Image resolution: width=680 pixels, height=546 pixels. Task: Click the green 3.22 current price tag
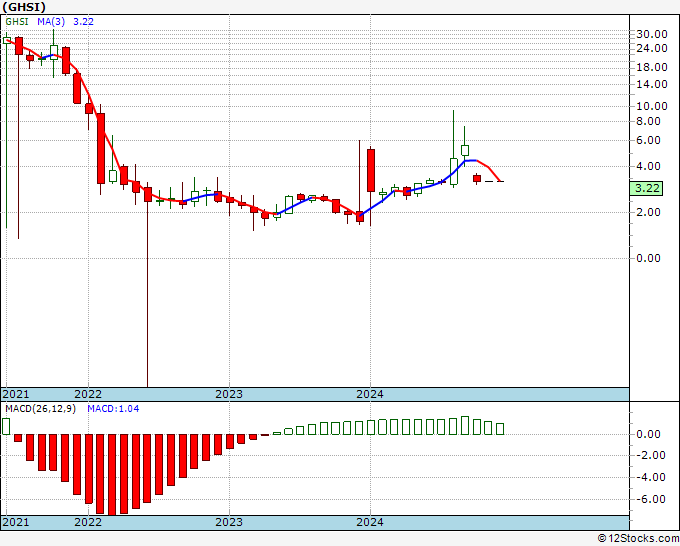point(646,188)
